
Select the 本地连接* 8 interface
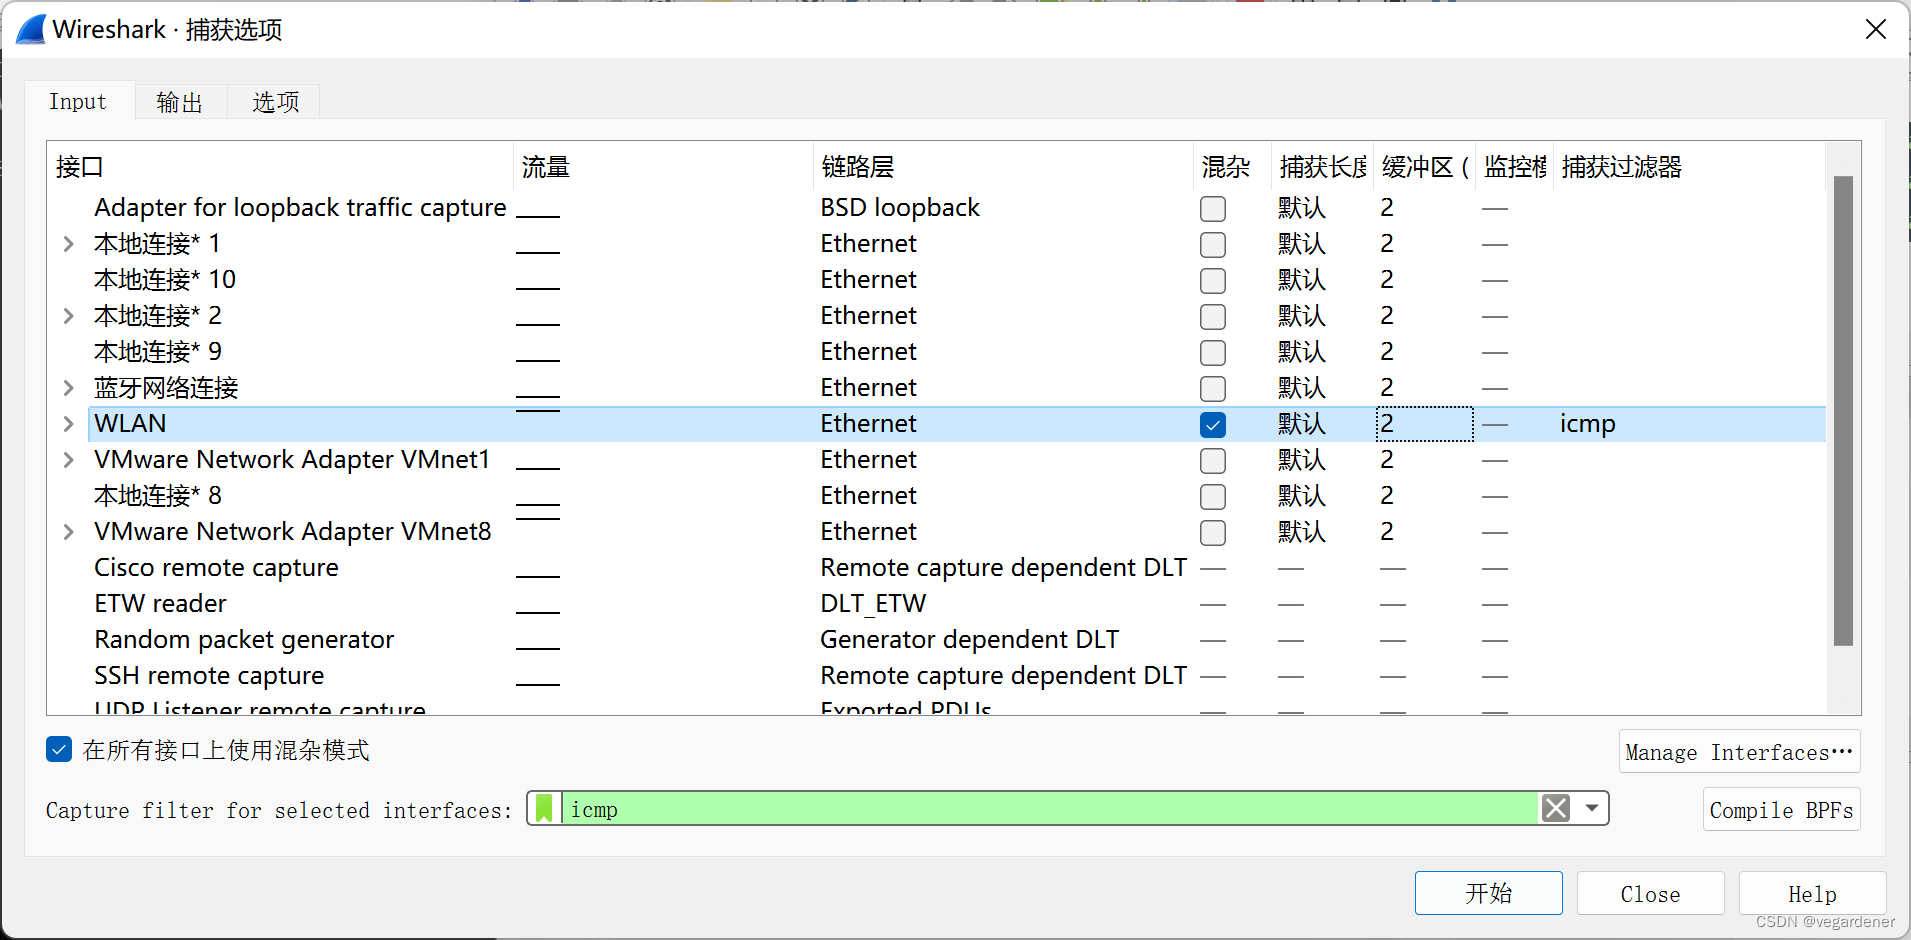tap(158, 496)
